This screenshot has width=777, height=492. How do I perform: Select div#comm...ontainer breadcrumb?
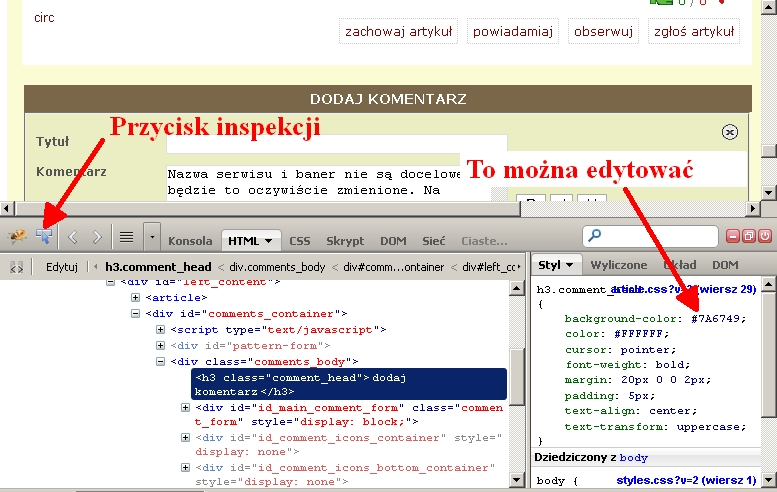[393, 267]
